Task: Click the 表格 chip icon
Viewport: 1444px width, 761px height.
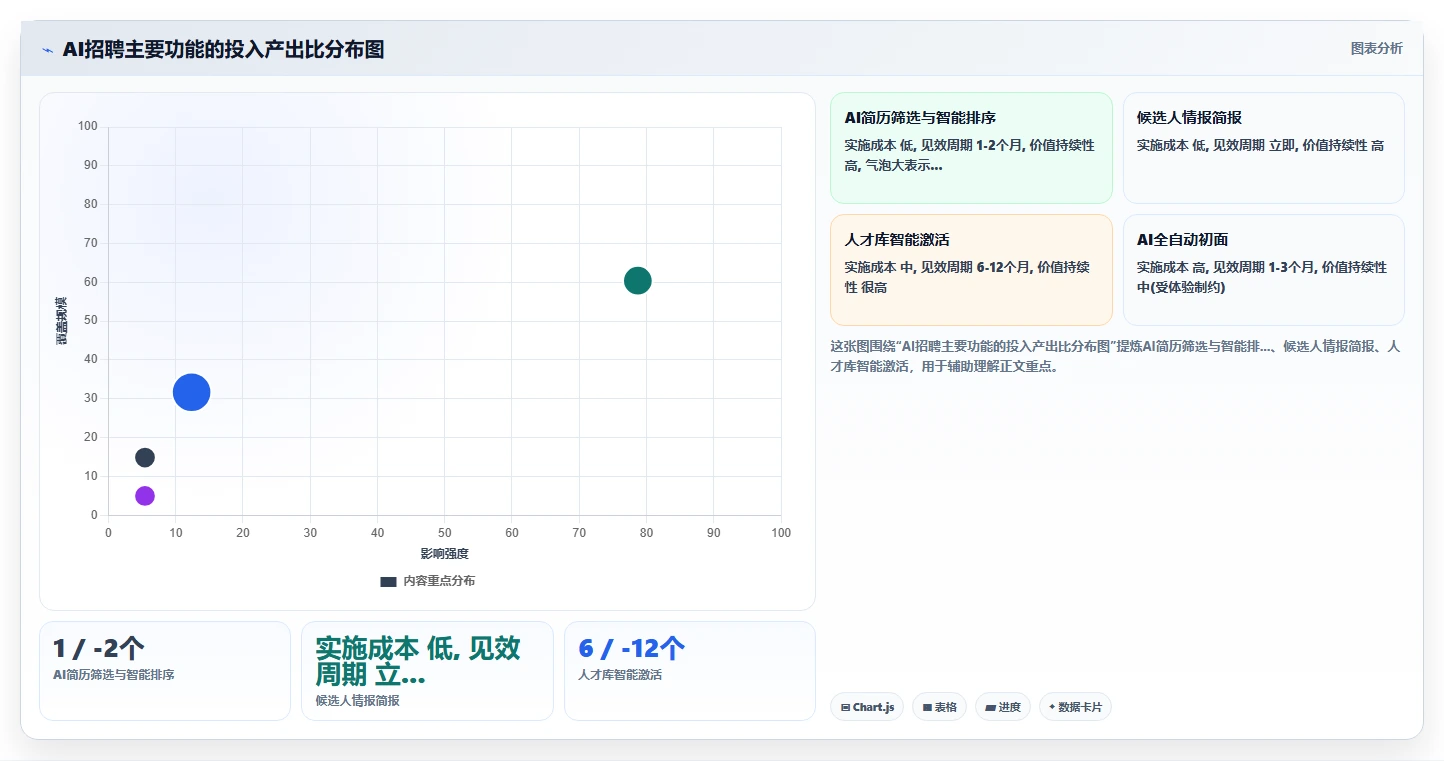Action: pos(927,707)
